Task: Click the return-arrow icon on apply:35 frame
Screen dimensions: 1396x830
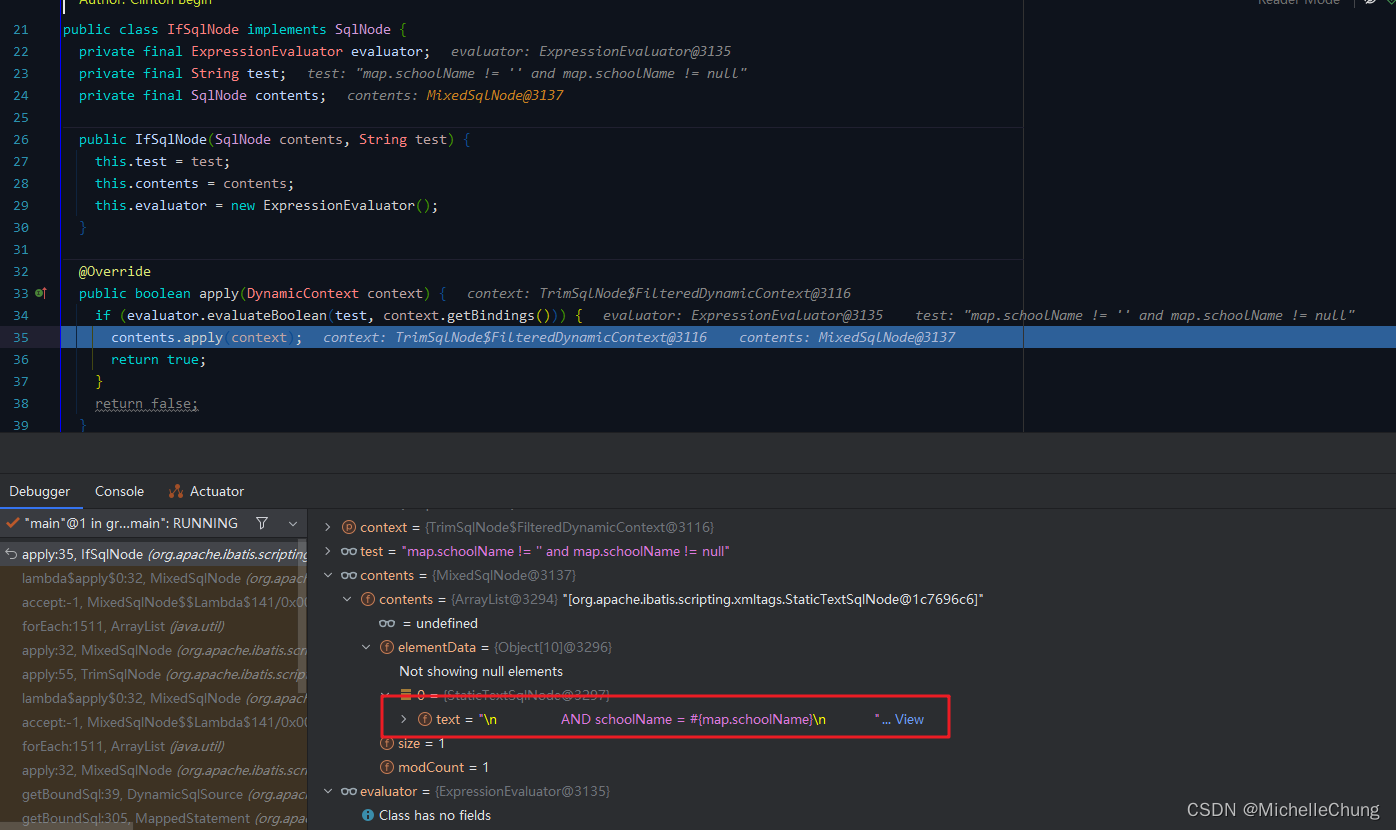Action: pos(11,554)
